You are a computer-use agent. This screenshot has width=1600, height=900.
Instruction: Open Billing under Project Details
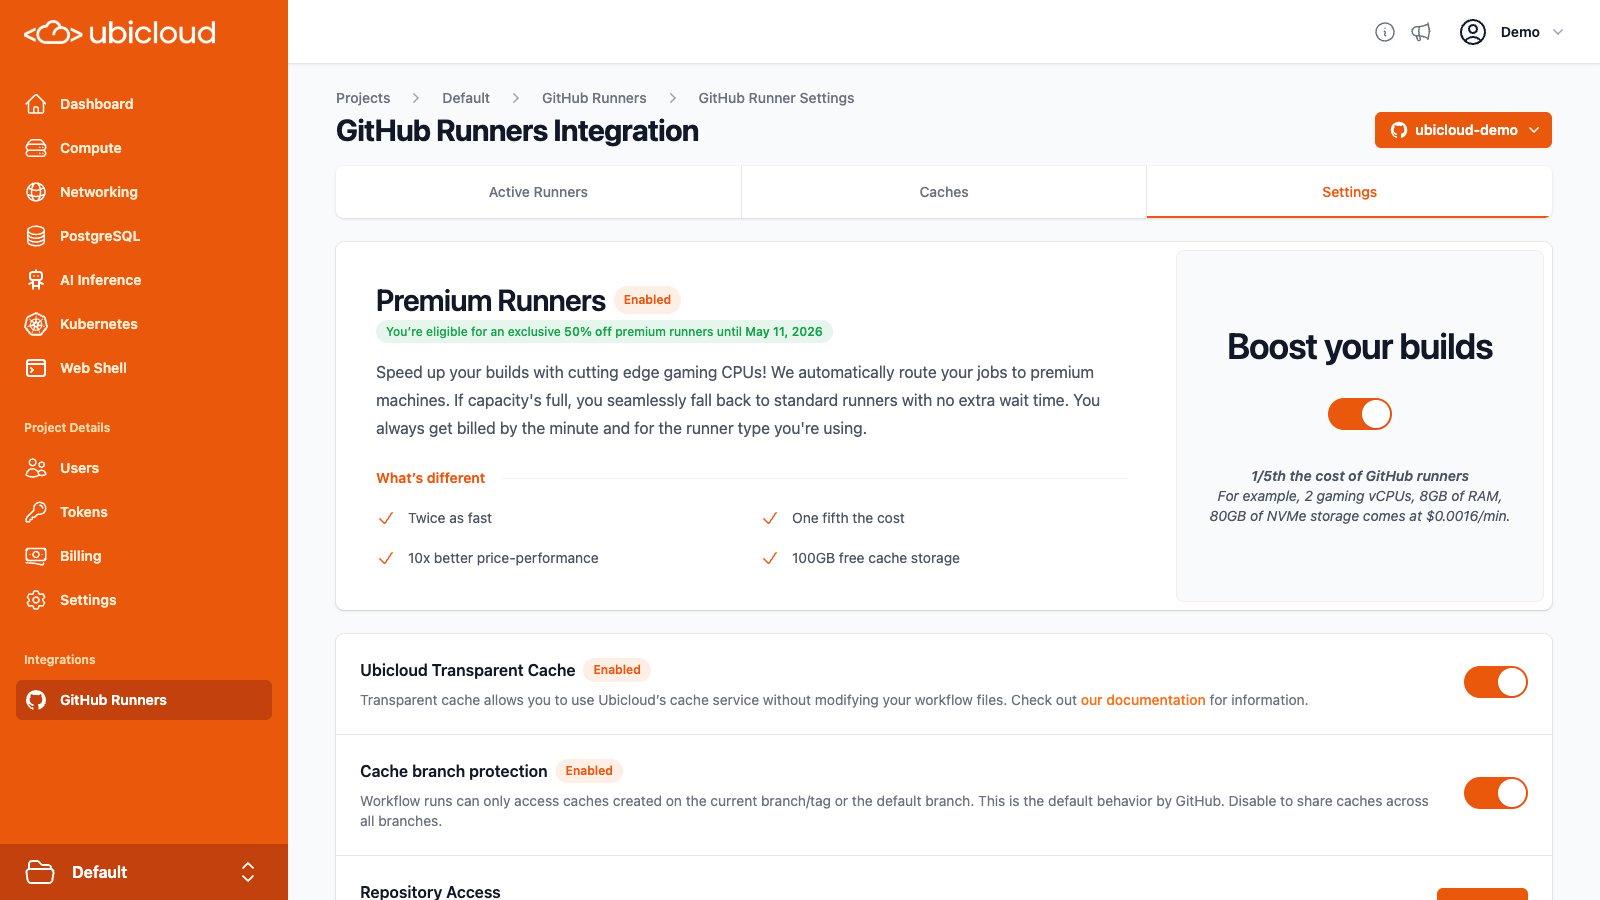click(144, 556)
